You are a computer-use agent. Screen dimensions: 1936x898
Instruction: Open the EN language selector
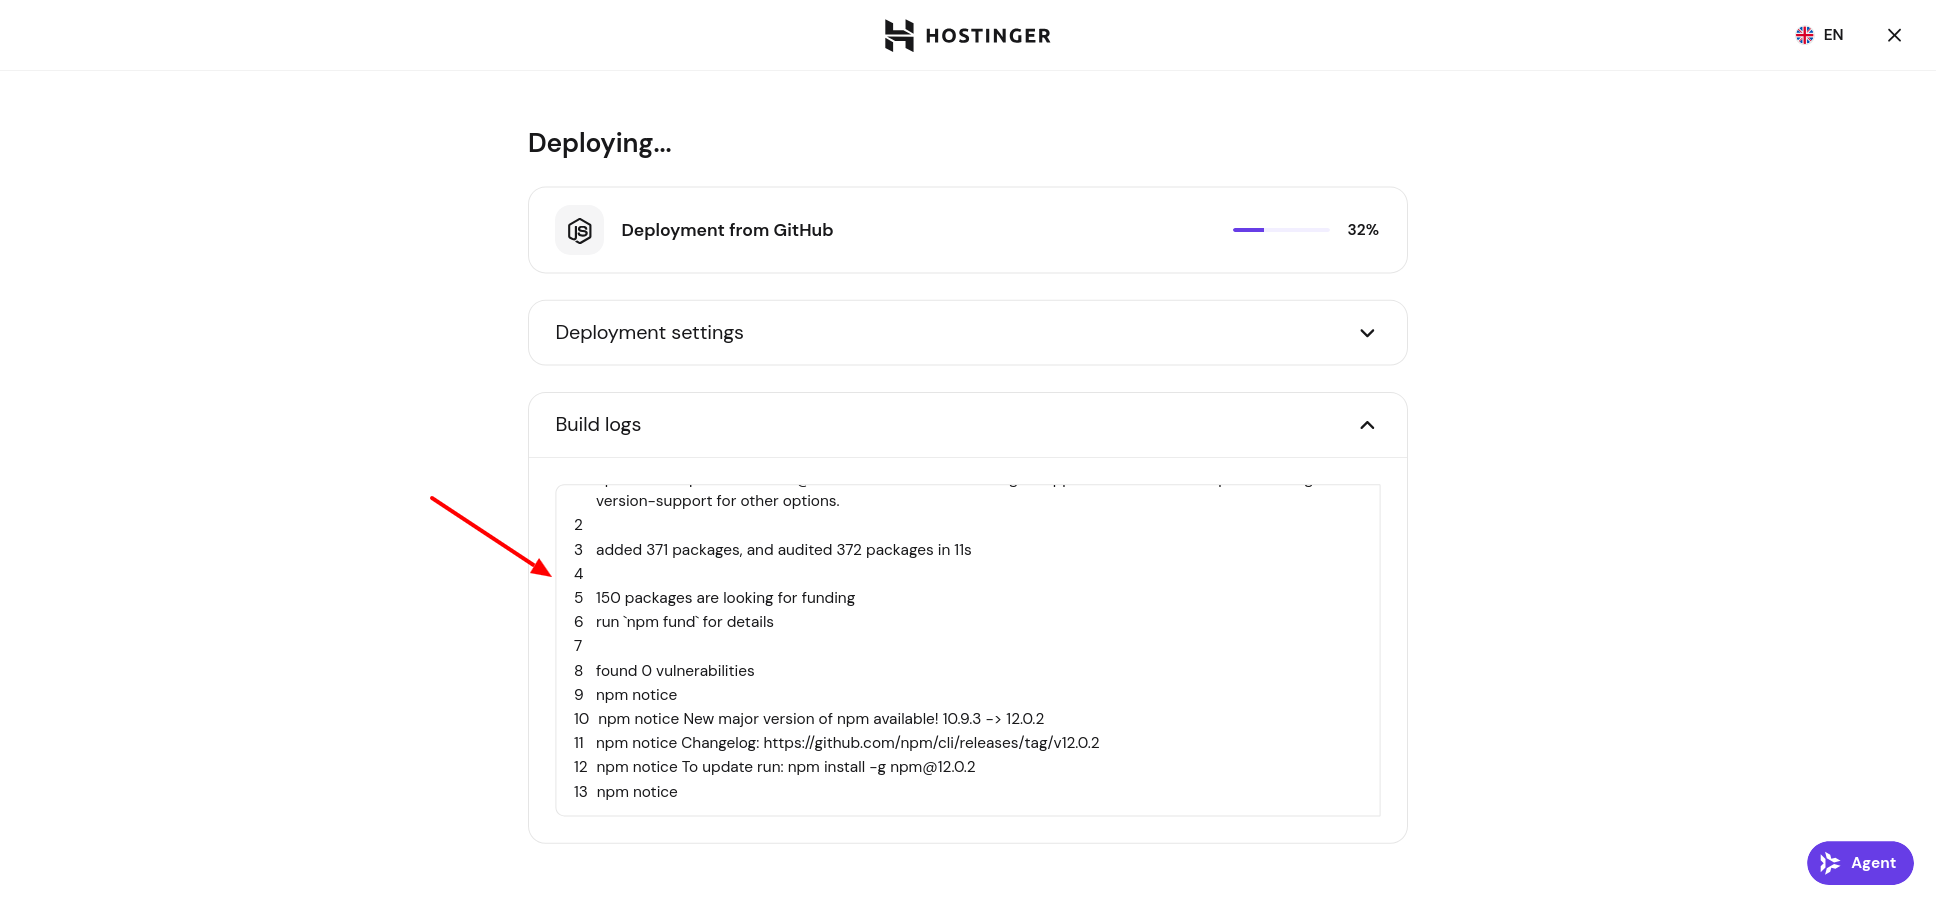[x=1819, y=35]
